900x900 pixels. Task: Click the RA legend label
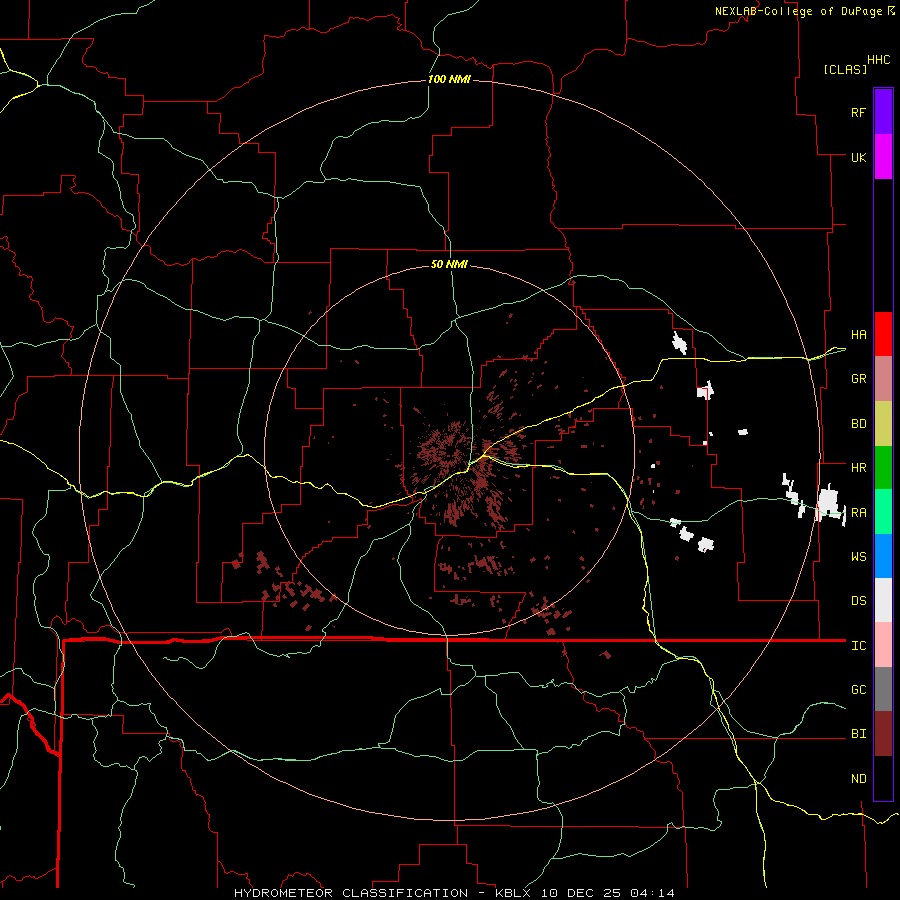[x=858, y=513]
